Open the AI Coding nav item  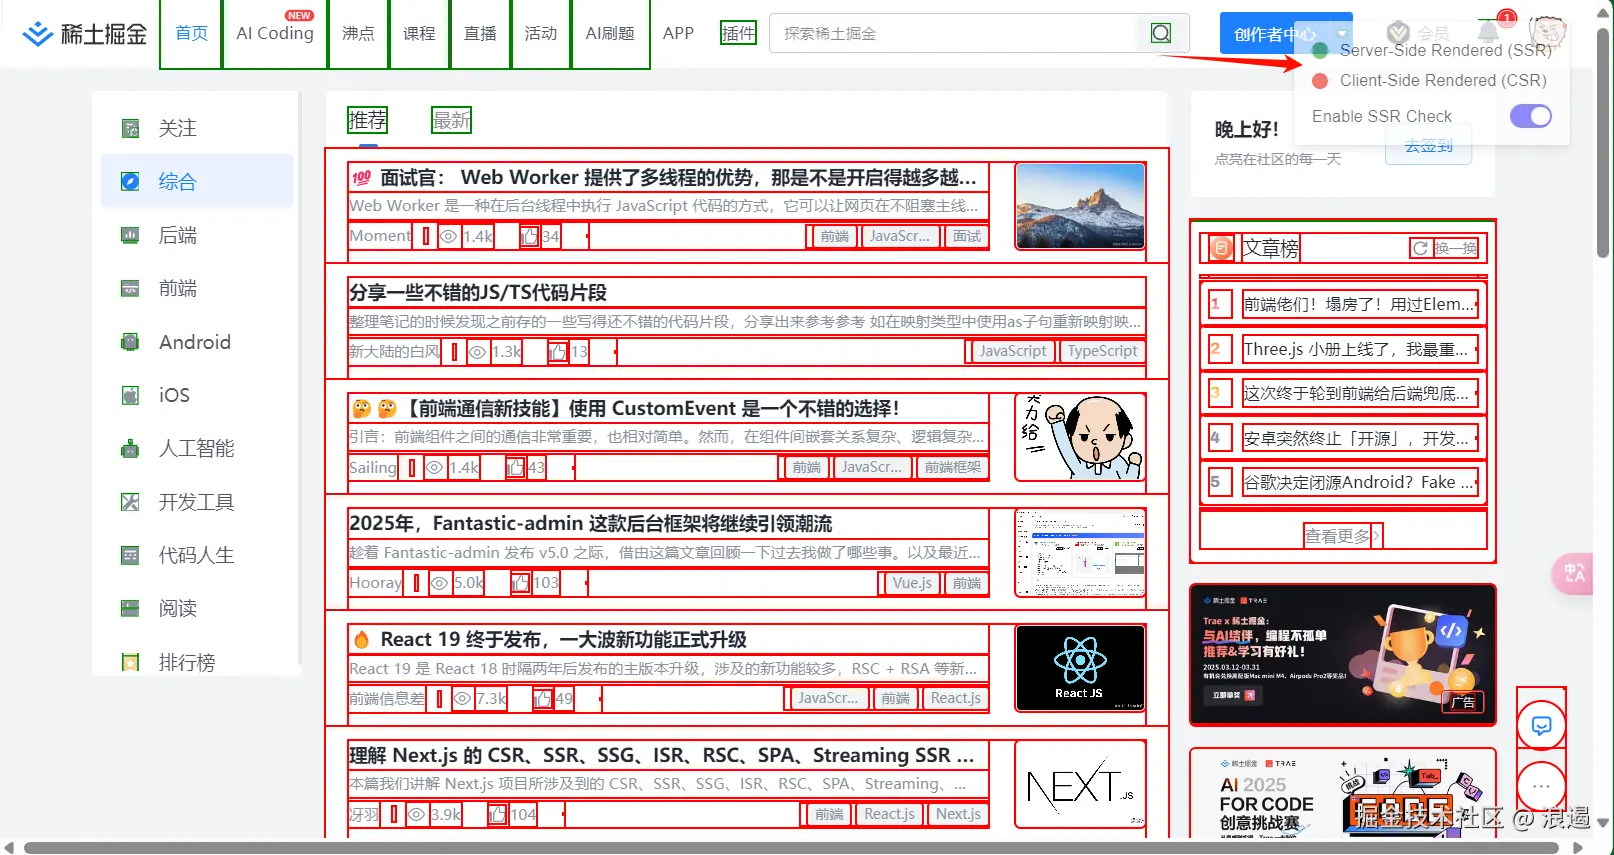275,33
